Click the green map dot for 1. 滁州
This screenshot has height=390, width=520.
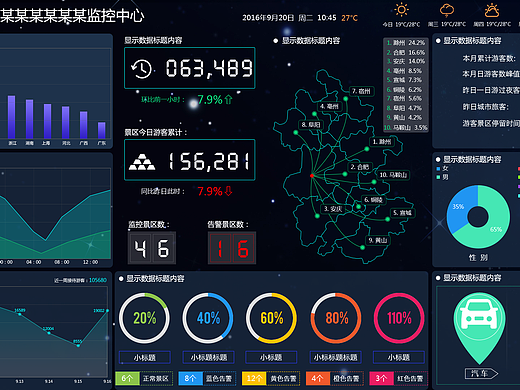tap(367, 149)
